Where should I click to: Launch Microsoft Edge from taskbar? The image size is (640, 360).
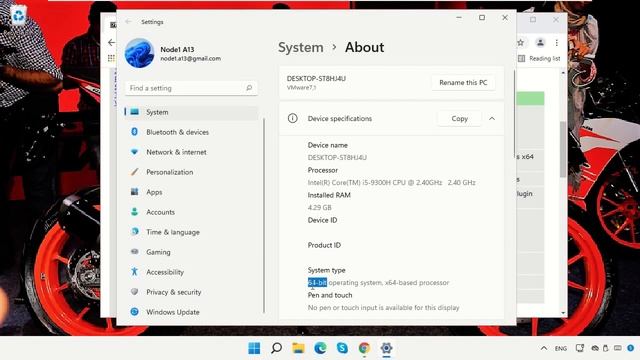tap(320, 348)
